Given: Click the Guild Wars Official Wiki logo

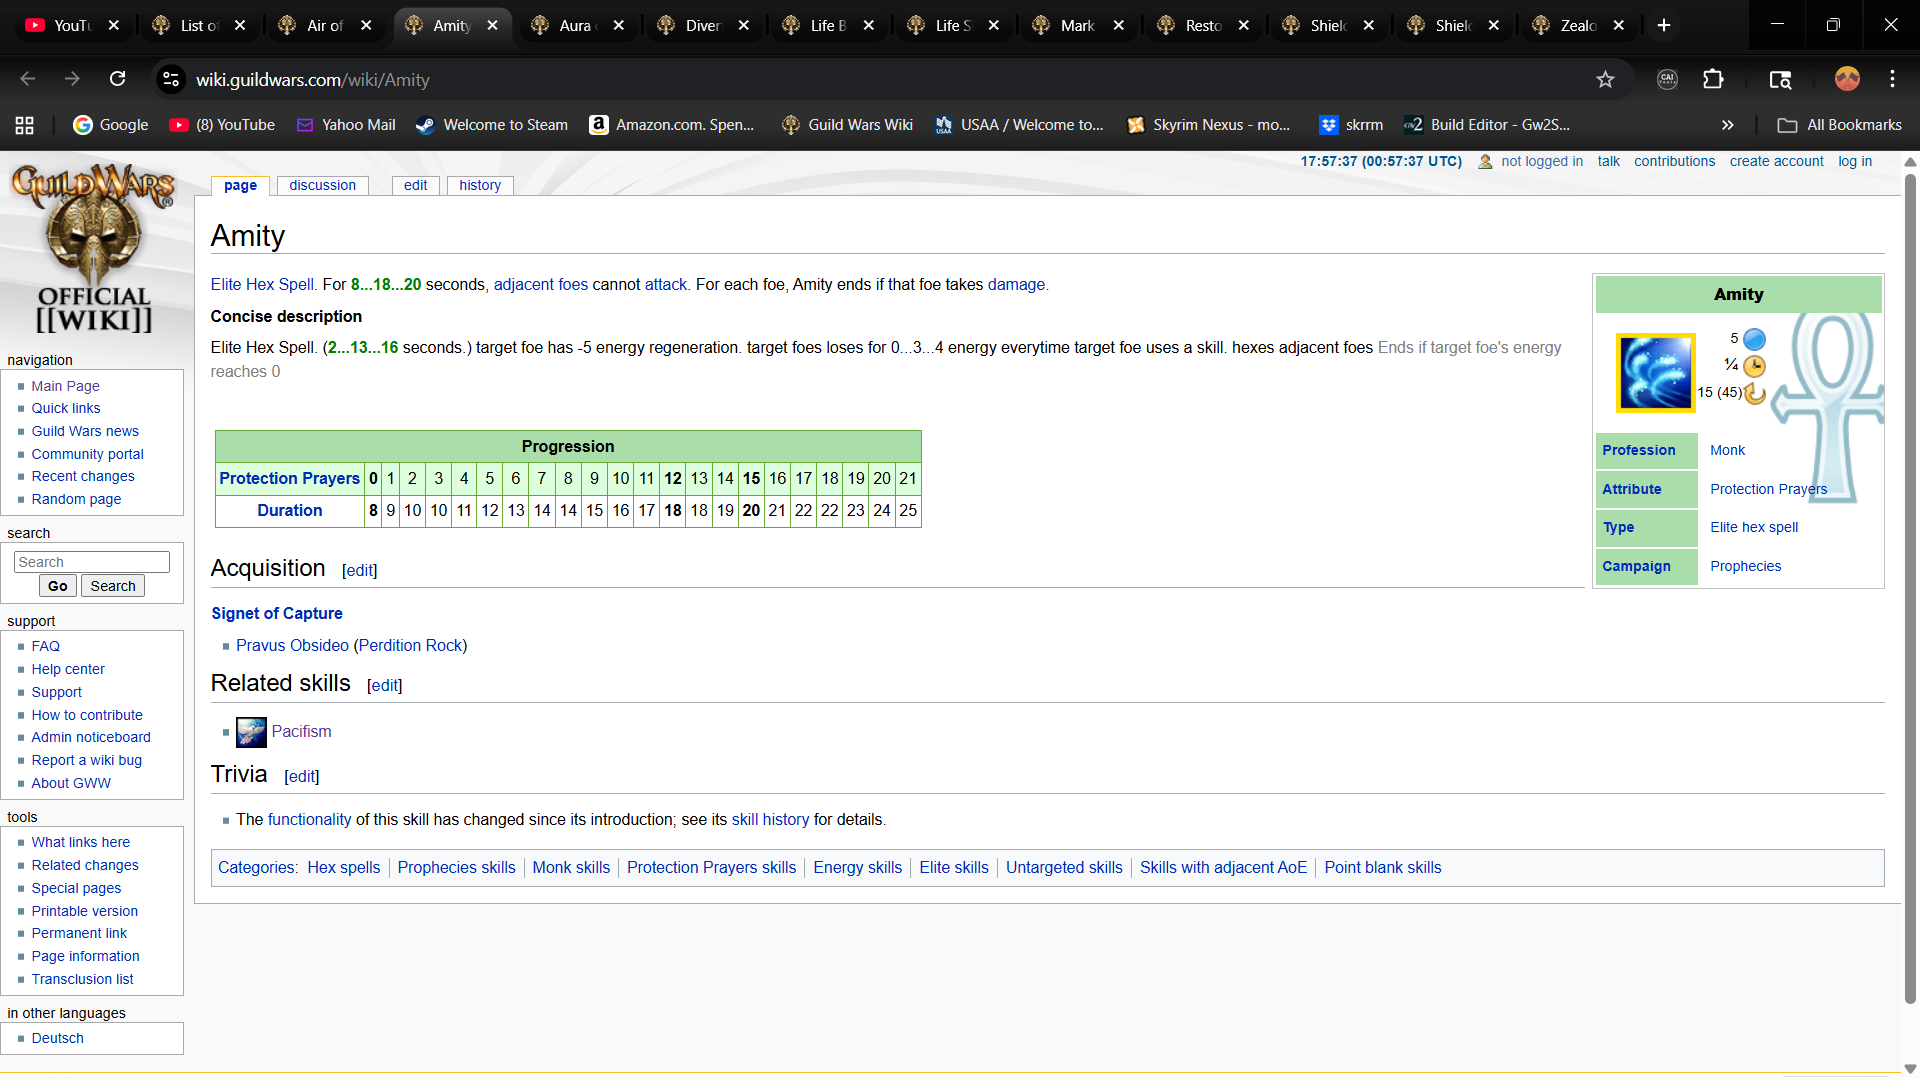Looking at the screenshot, I should coord(93,248).
